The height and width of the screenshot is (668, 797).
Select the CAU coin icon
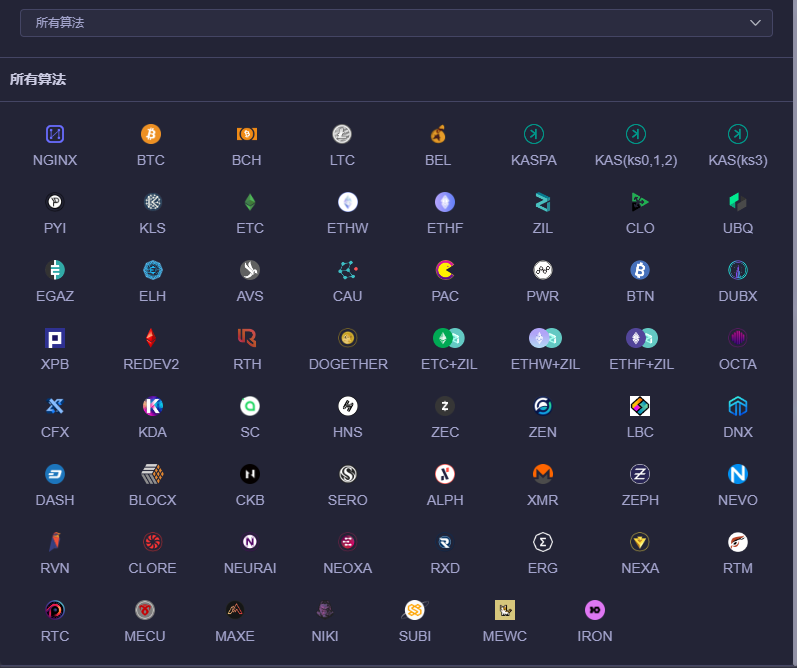coord(348,270)
